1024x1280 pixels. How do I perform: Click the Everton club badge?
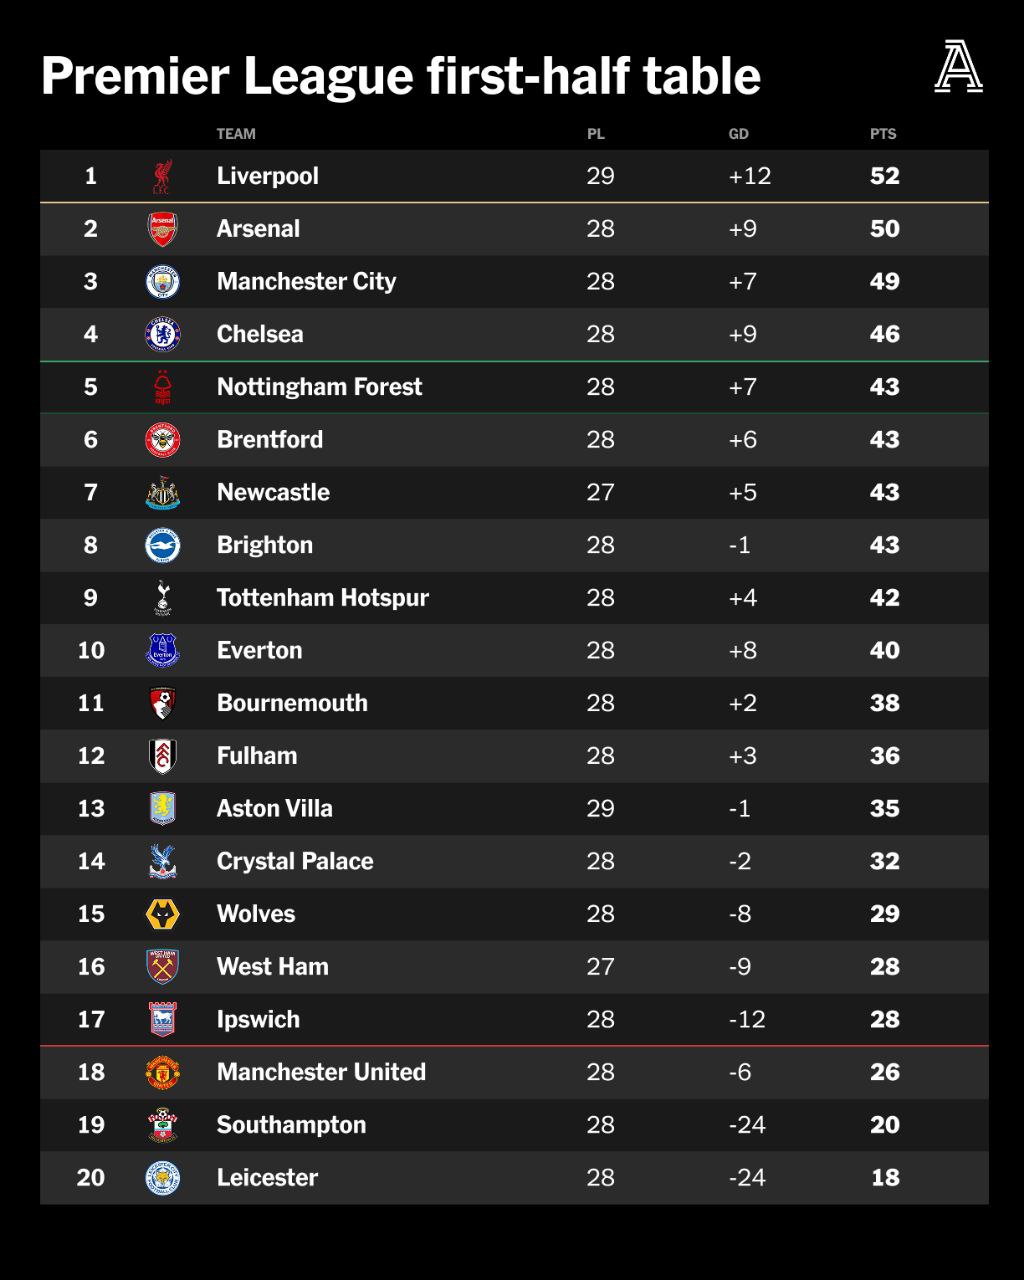coord(162,651)
